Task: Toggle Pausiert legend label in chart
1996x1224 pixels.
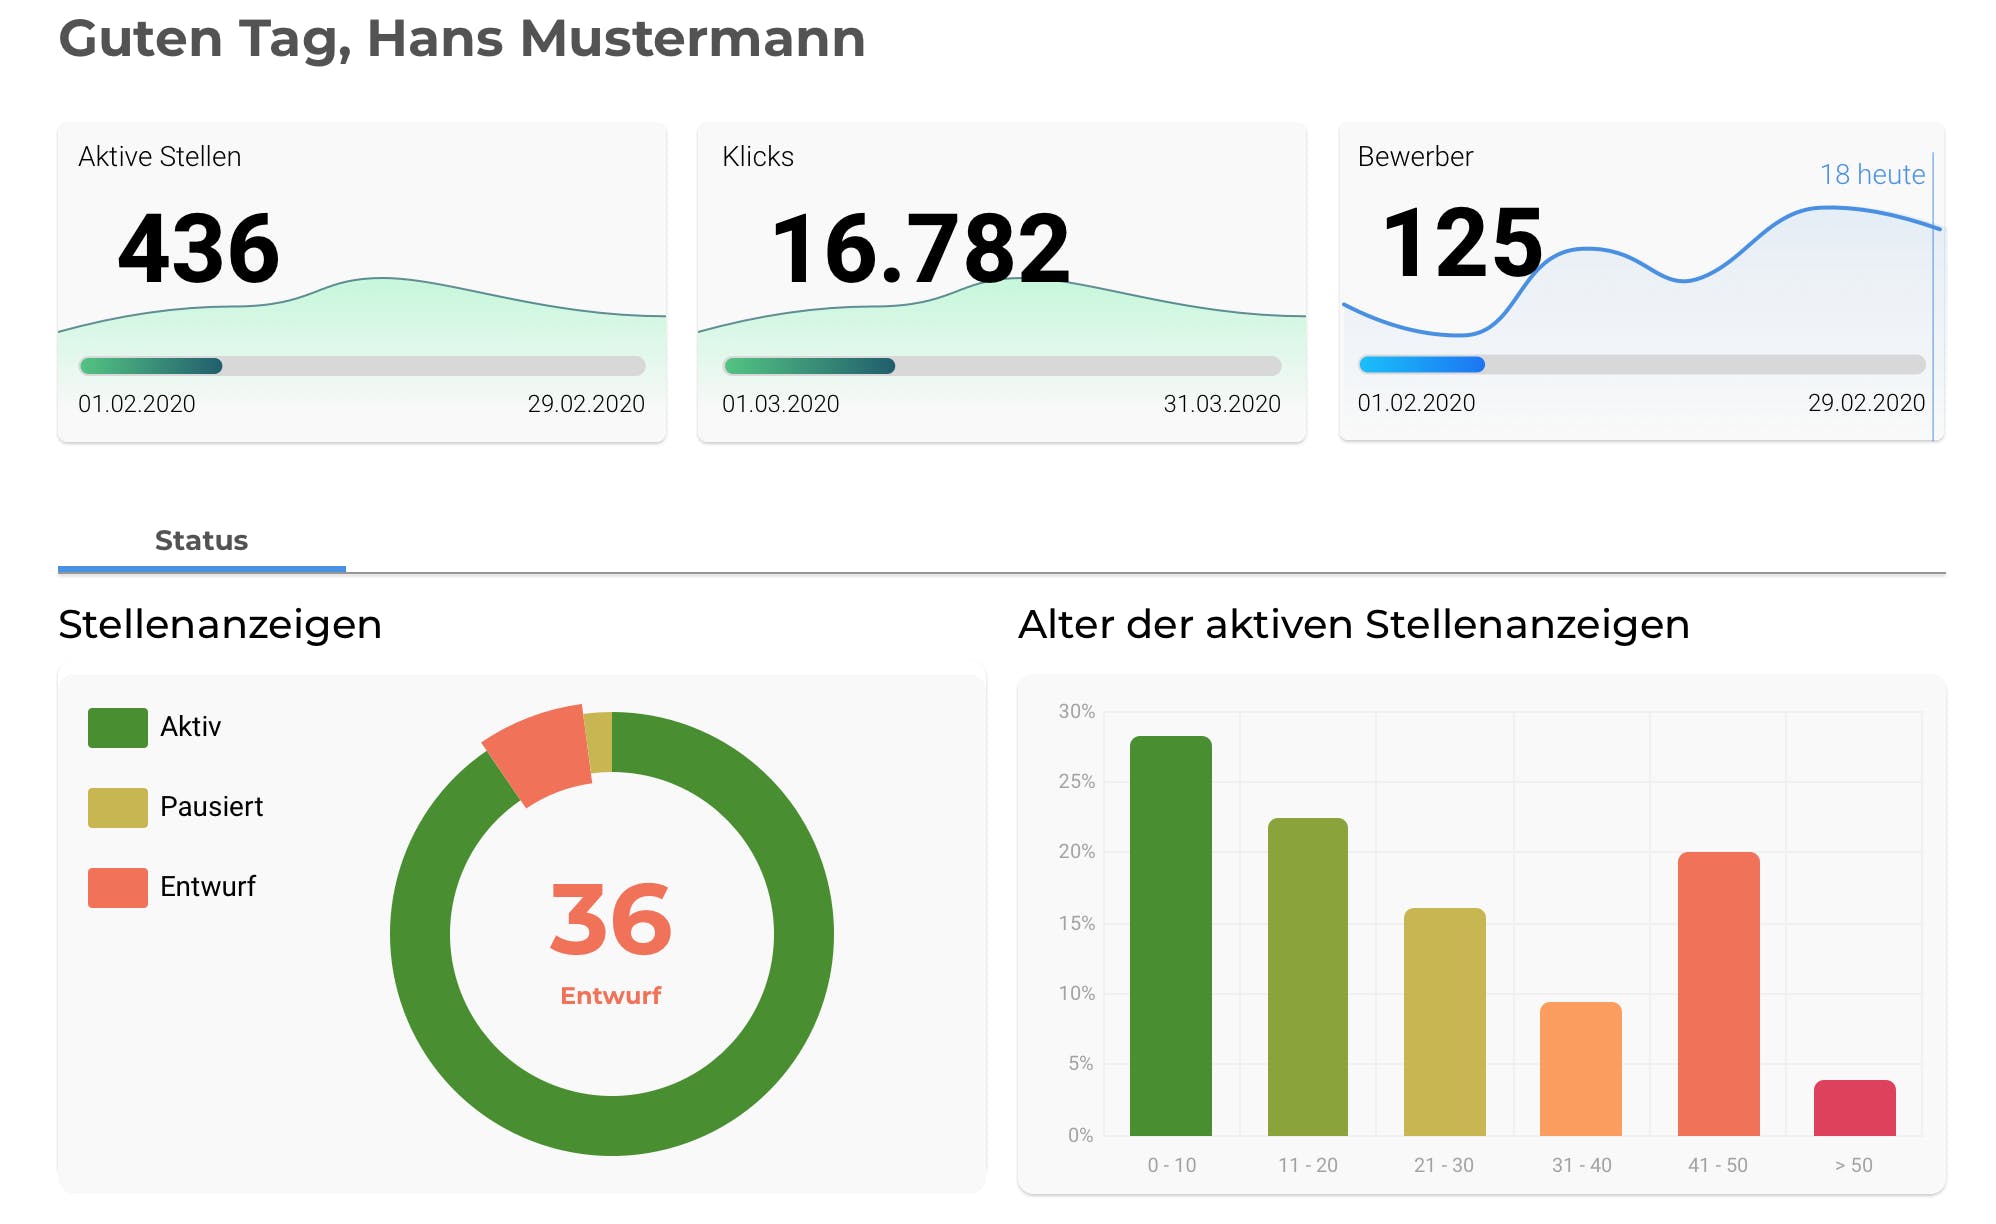Action: (x=211, y=807)
